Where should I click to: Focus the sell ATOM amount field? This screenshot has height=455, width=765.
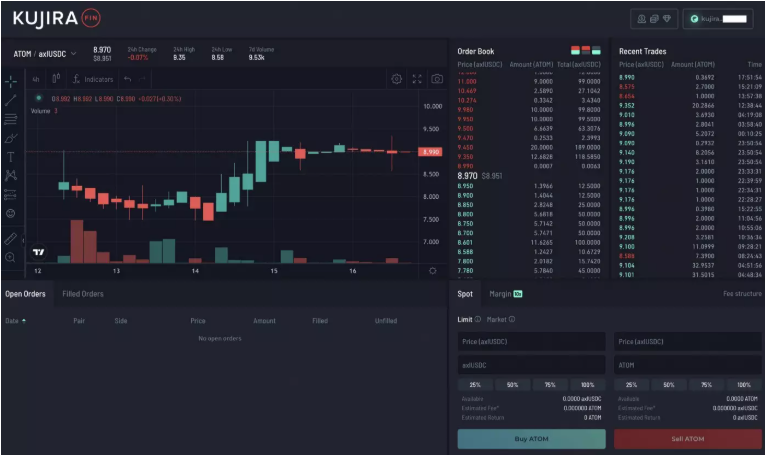pos(687,365)
